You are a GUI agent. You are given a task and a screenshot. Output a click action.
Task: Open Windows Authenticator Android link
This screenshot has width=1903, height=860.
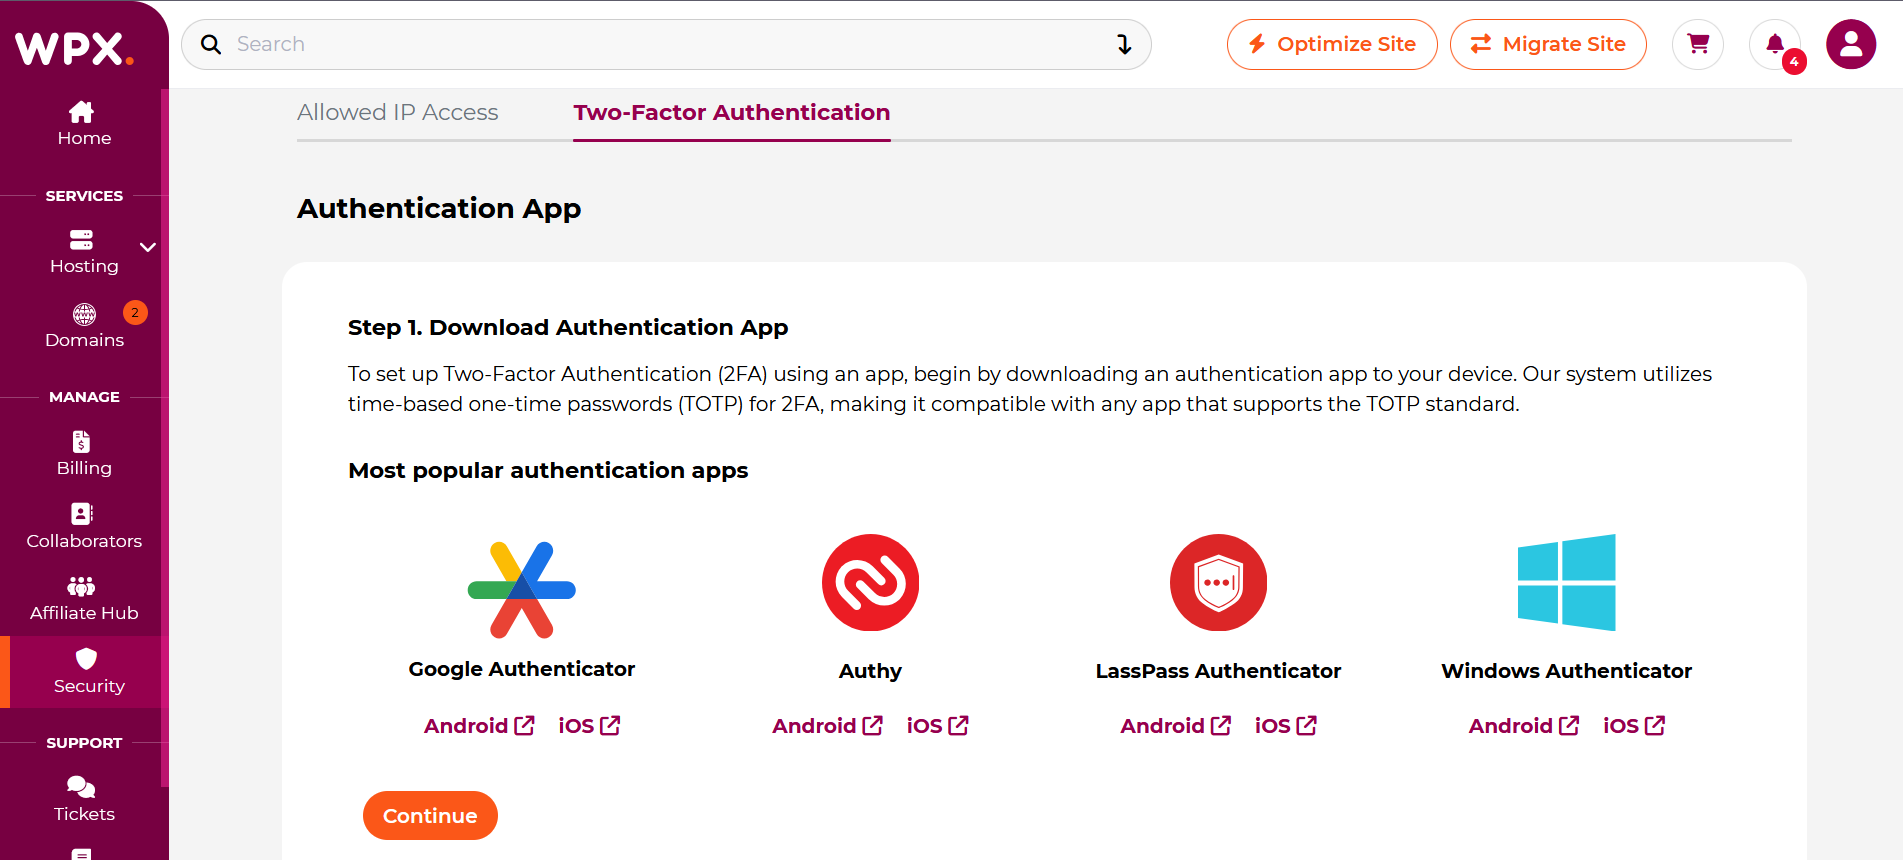click(1524, 726)
